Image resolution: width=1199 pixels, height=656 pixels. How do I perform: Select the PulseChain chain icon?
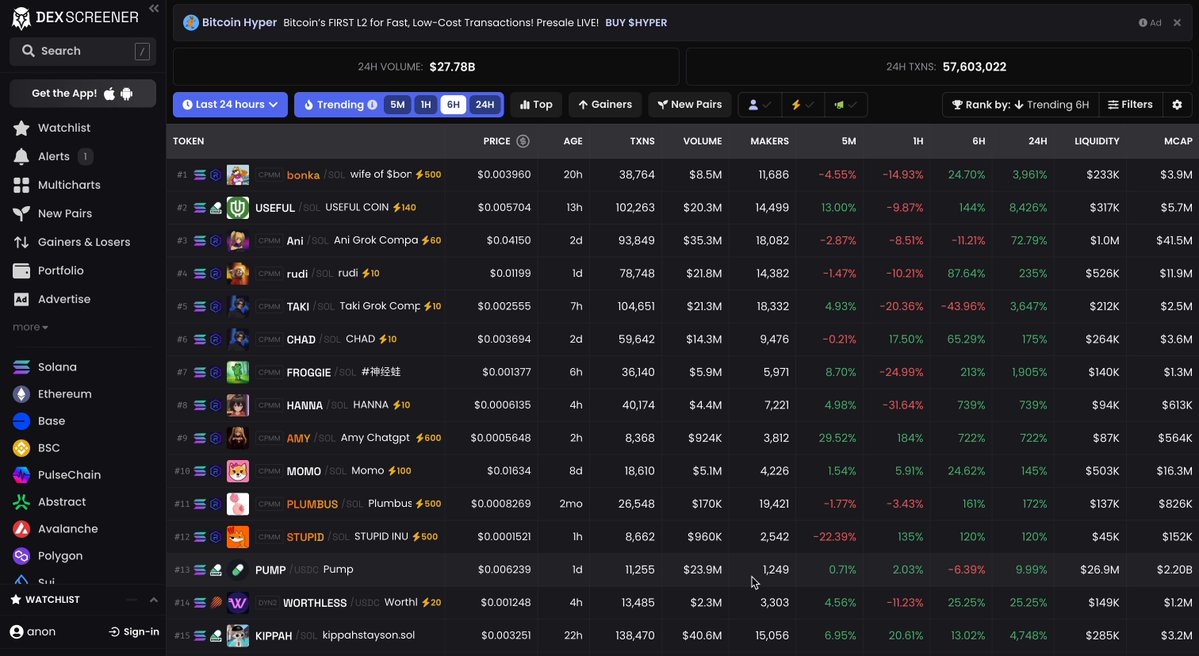(21, 475)
